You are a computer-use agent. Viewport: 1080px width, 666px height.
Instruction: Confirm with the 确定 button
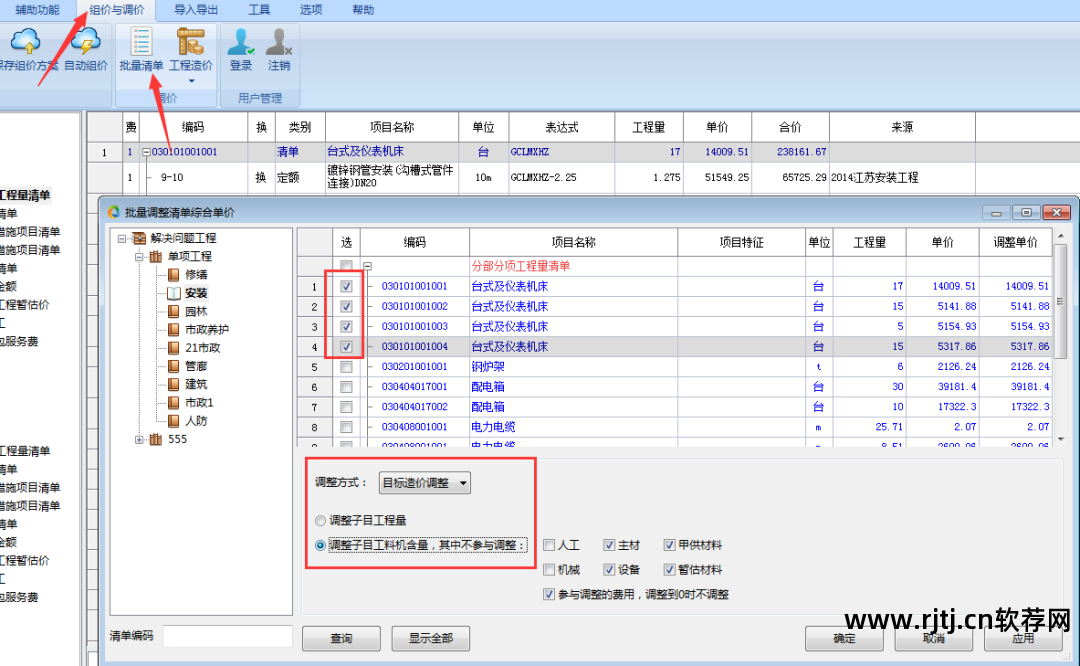pyautogui.click(x=844, y=638)
